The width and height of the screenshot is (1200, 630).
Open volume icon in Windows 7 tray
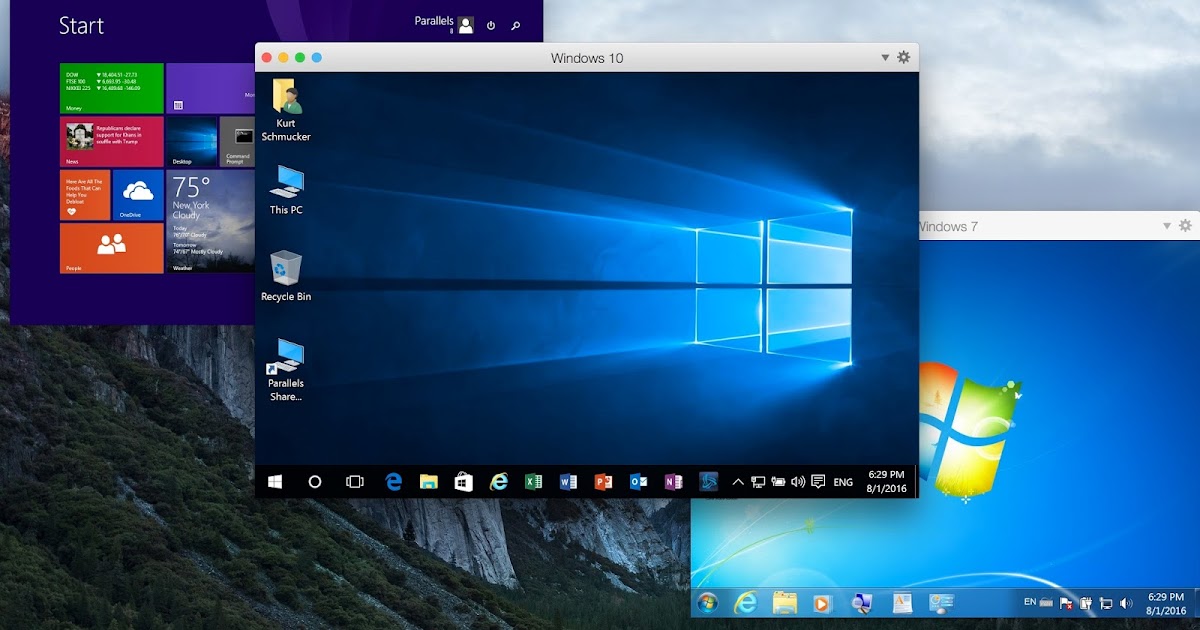click(1126, 603)
